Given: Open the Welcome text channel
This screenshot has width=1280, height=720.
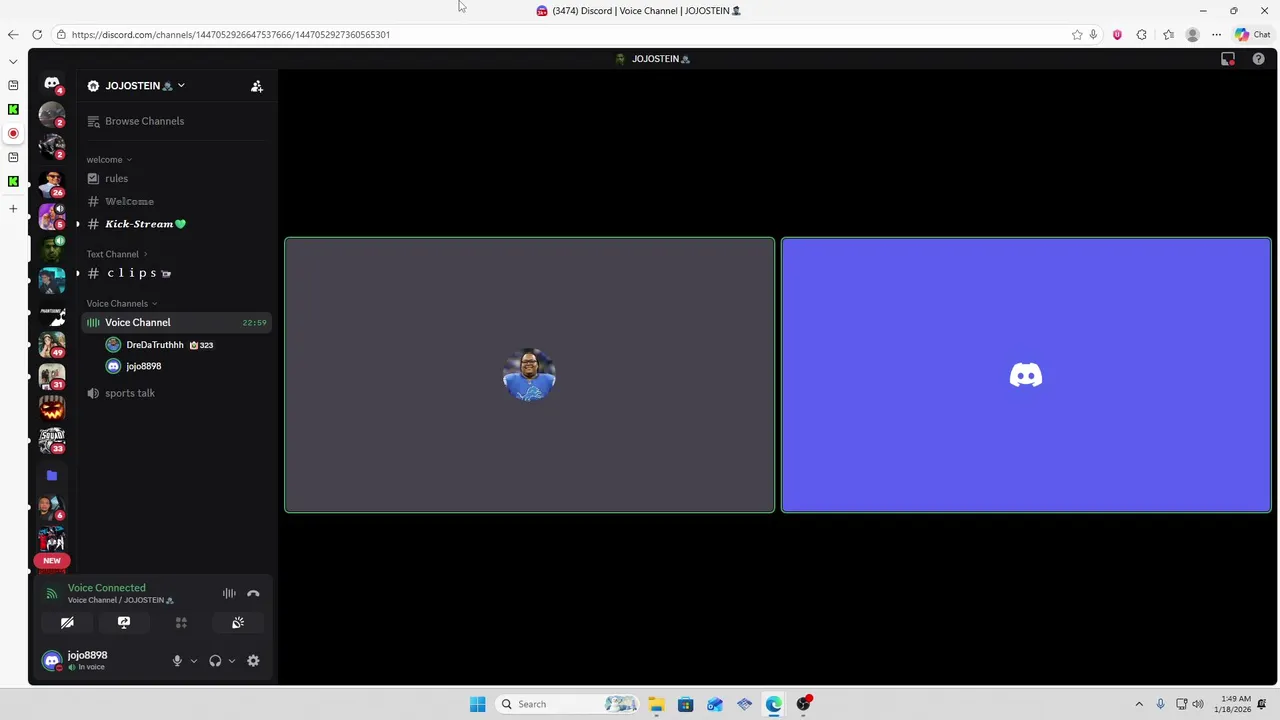Looking at the screenshot, I should point(129,202).
